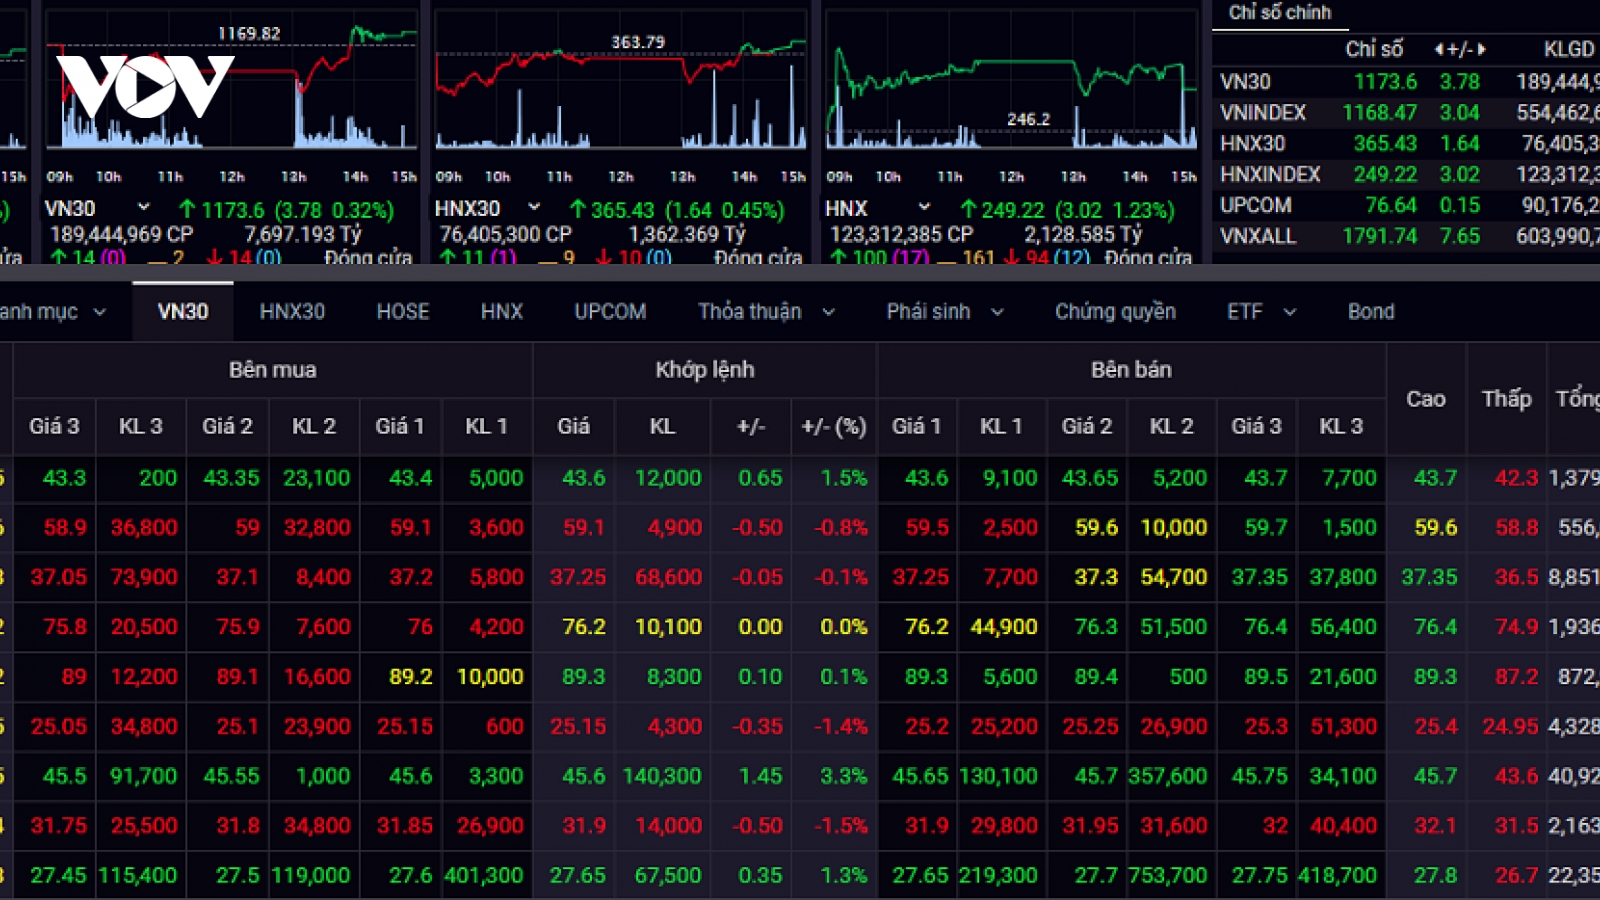Select the Chỉ số chính panel tab
The width and height of the screenshot is (1600, 900).
(1280, 13)
